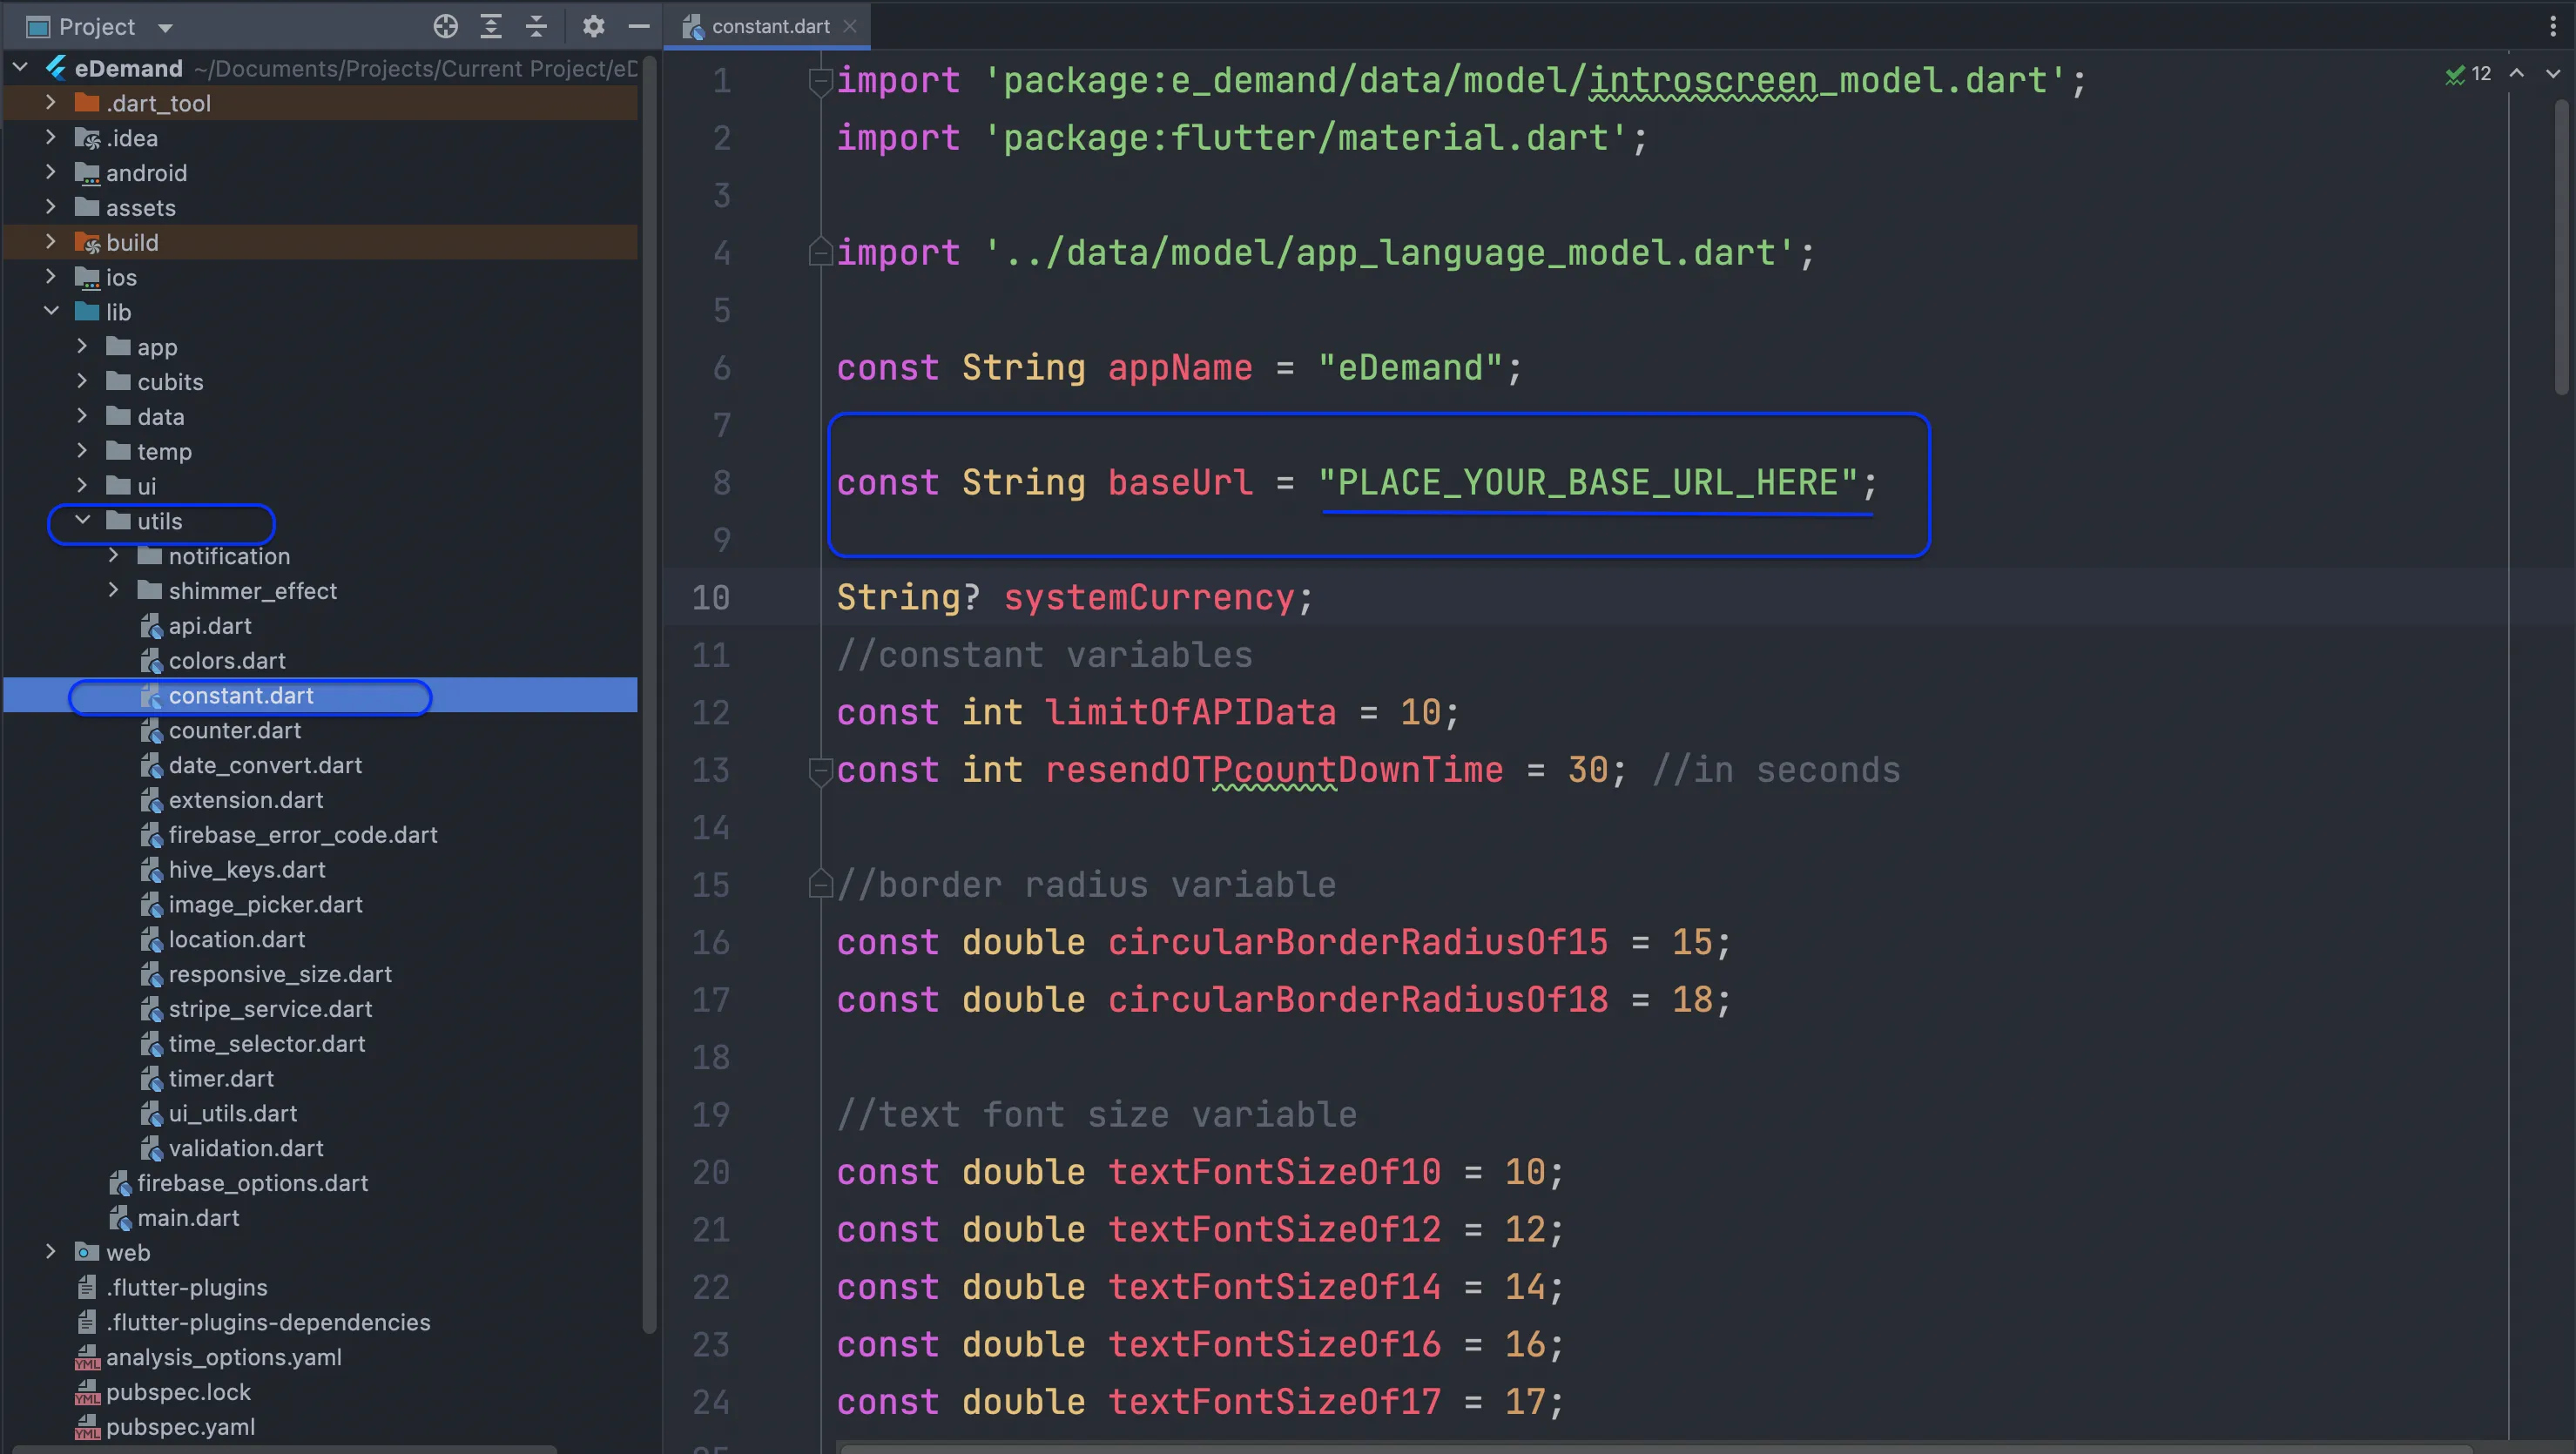Jump to previous highlighted problem arrow
Image resolution: width=2576 pixels, height=1454 pixels.
click(x=2517, y=74)
